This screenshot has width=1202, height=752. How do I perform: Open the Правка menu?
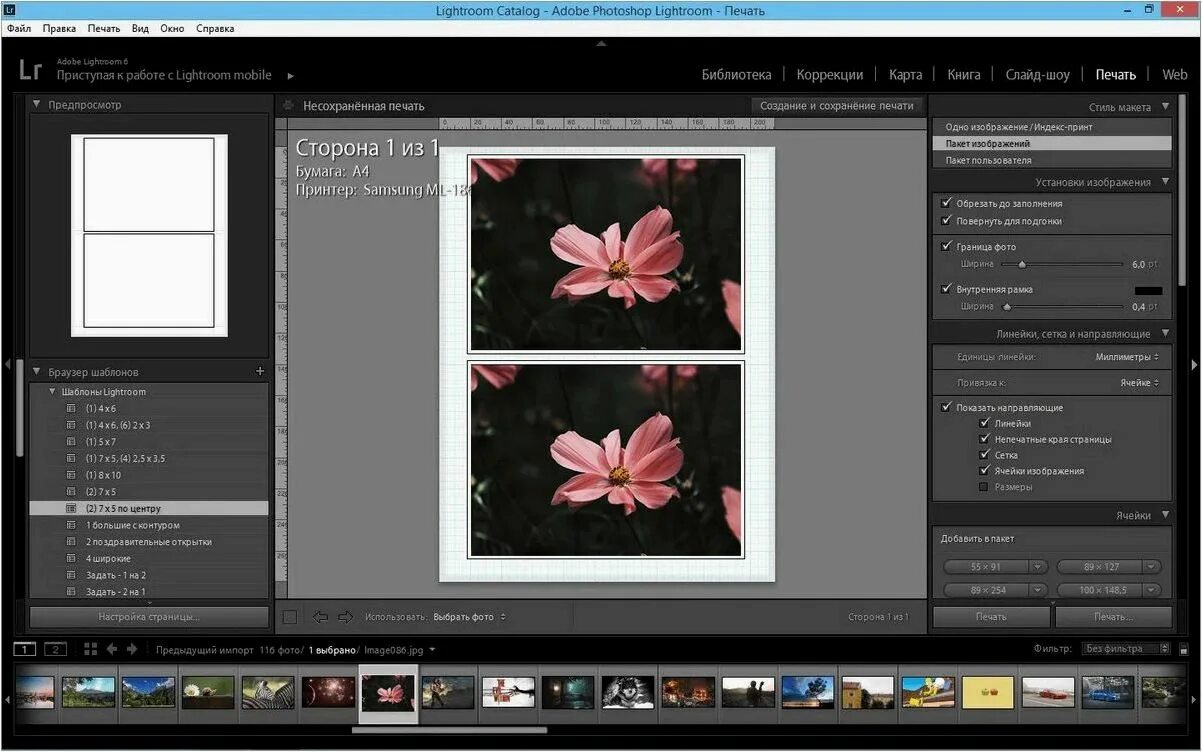[59, 28]
